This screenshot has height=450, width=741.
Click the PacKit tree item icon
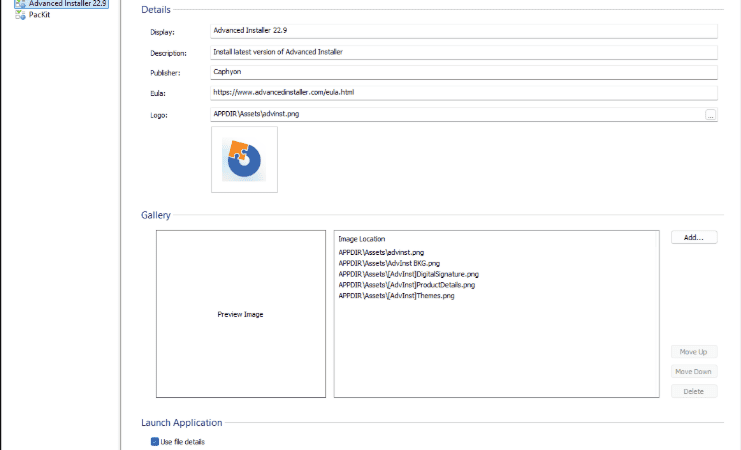coord(20,15)
